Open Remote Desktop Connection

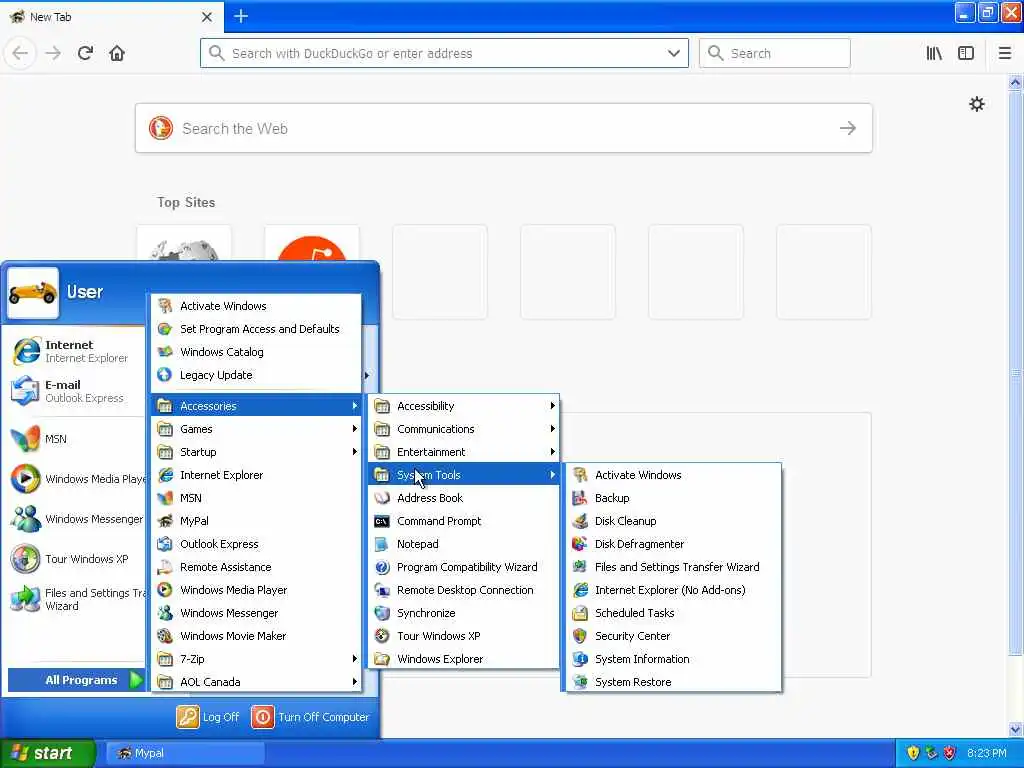[464, 590]
